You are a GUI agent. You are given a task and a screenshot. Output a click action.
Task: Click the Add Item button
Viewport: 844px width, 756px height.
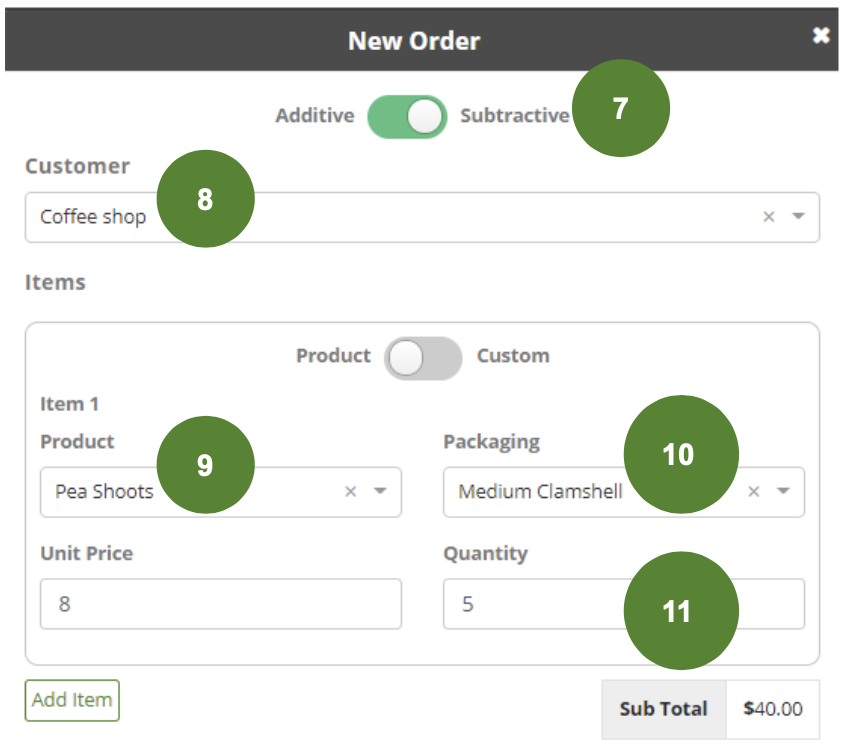(x=72, y=700)
